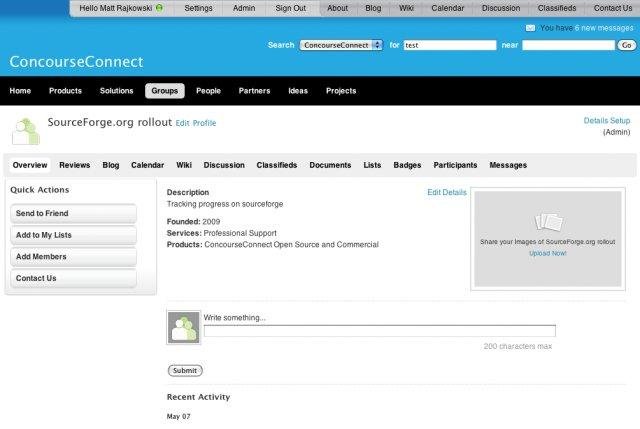Image resolution: width=640 pixels, height=429 pixels.
Task: Switch to the Reviews group tab
Action: click(75, 165)
